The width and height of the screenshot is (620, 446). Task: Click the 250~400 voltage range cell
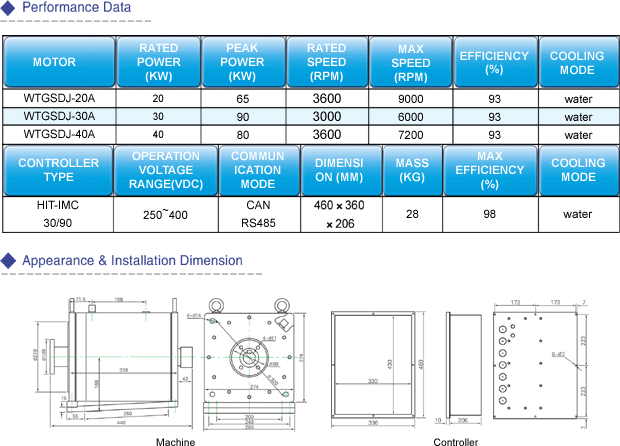(x=165, y=213)
